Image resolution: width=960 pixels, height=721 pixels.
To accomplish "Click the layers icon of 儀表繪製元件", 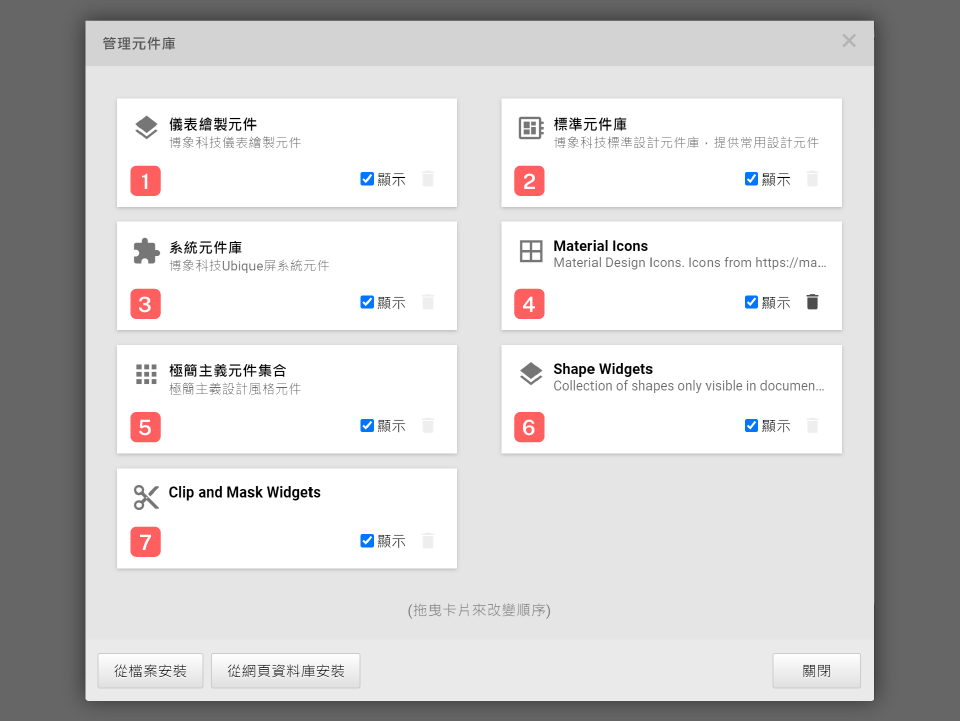I will click(x=146, y=128).
